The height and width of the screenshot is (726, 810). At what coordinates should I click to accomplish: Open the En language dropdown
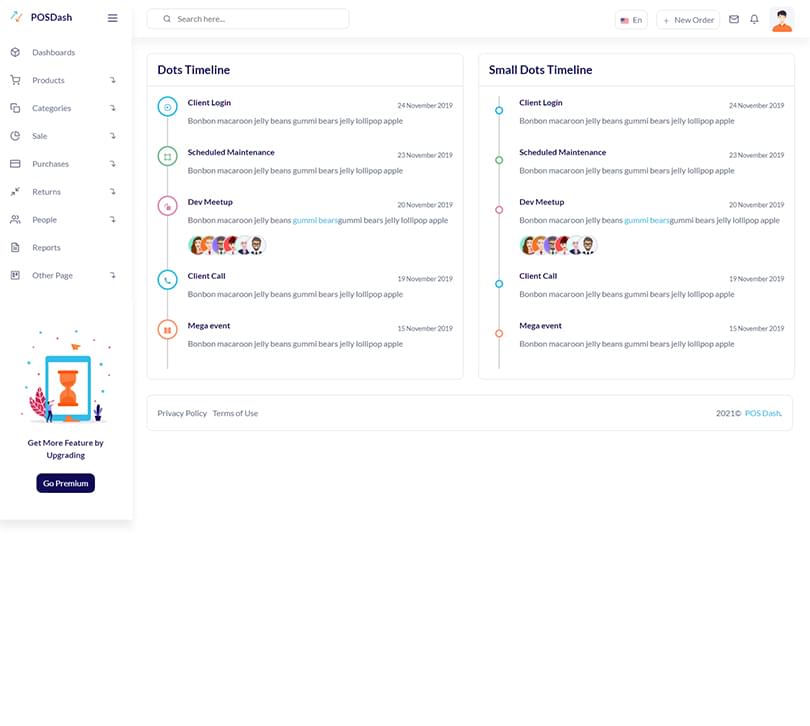[x=631, y=20]
